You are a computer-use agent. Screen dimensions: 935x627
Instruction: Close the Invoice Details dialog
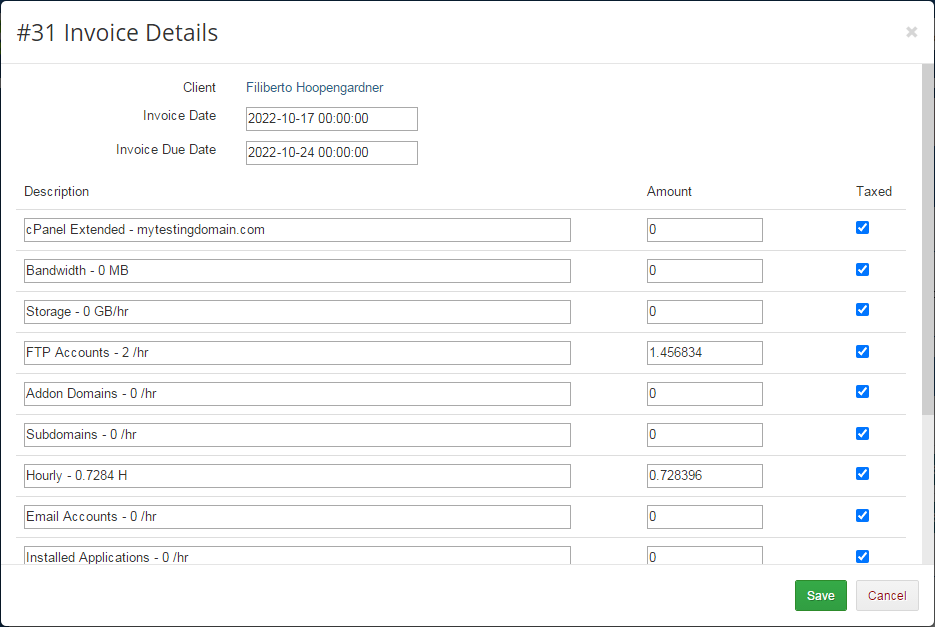pyautogui.click(x=911, y=31)
